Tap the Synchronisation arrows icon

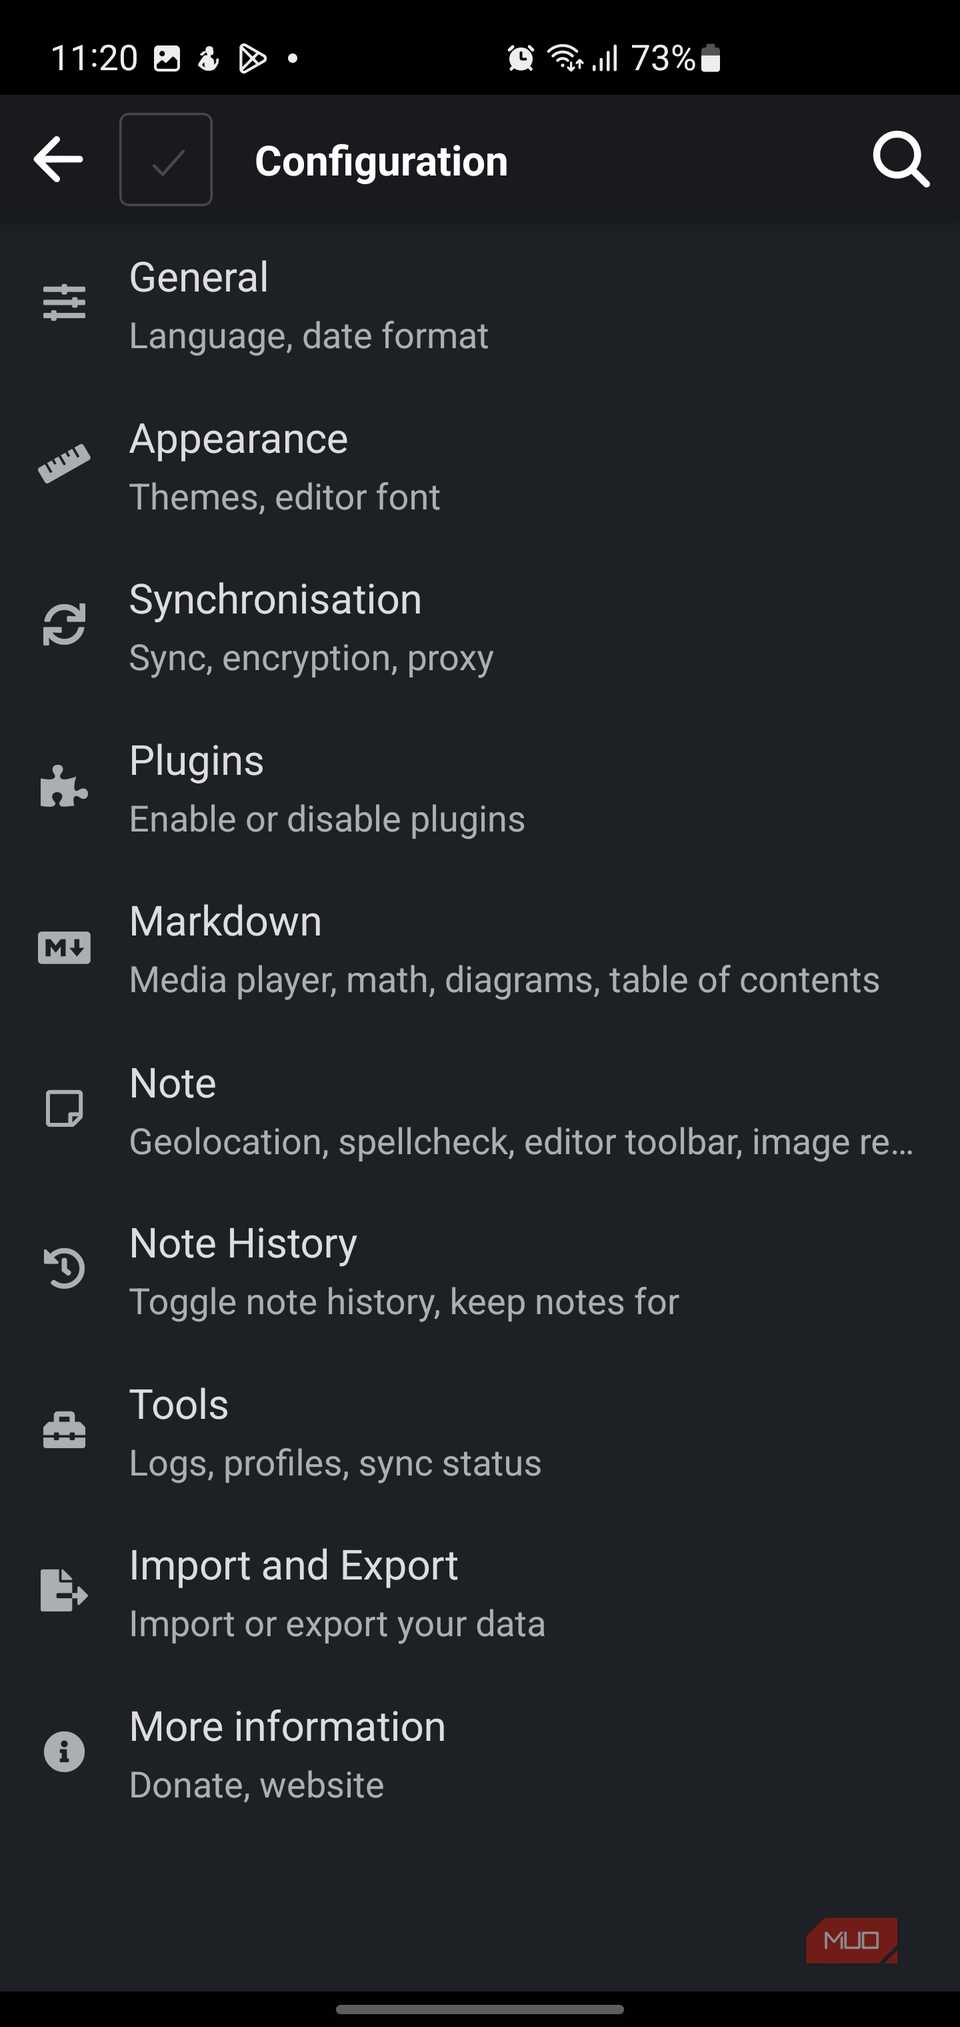[x=64, y=625]
